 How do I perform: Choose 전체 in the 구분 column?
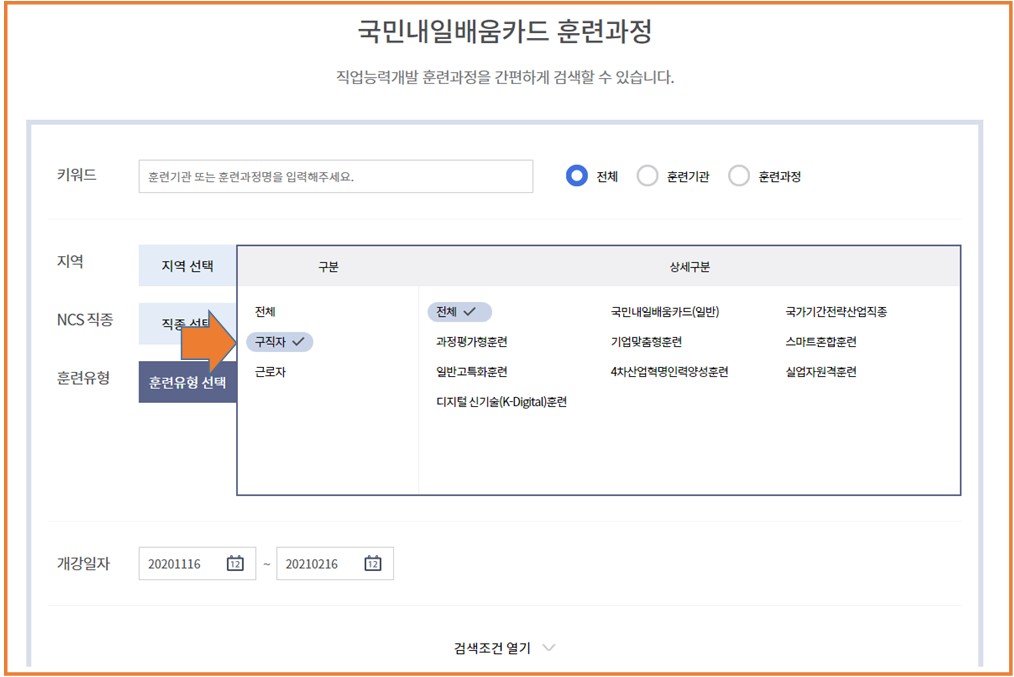[265, 312]
